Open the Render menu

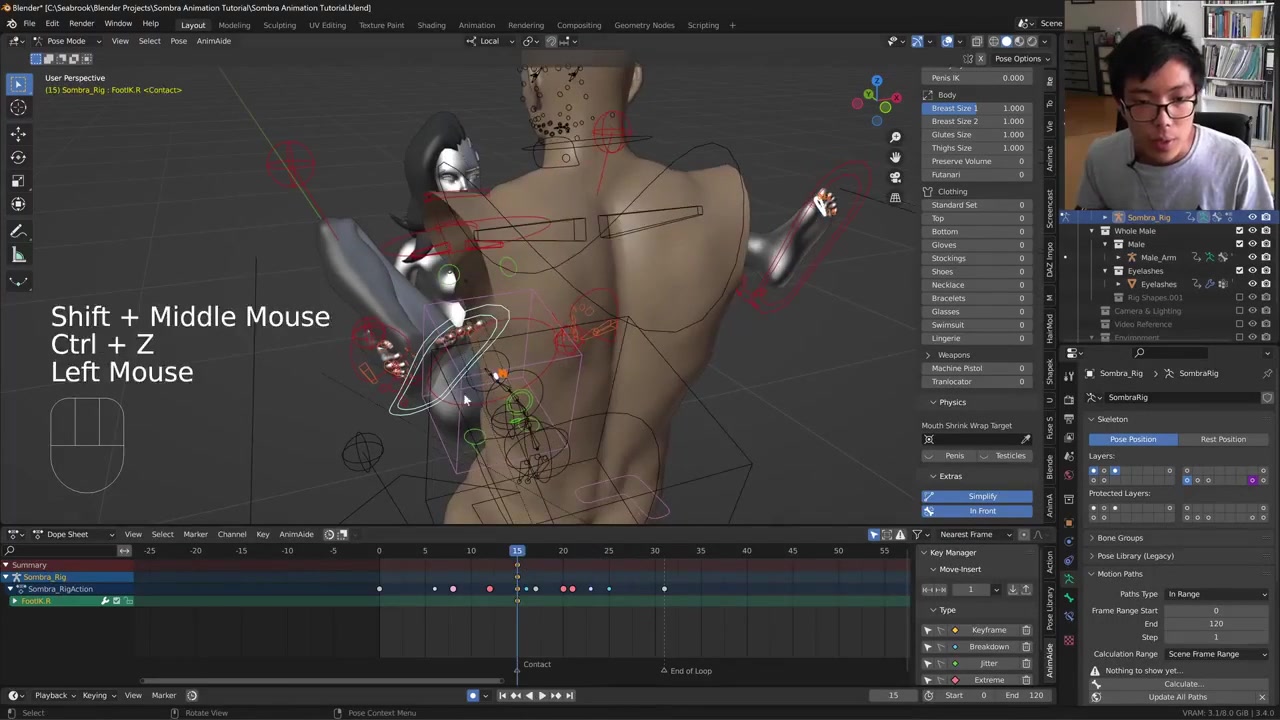(81, 24)
